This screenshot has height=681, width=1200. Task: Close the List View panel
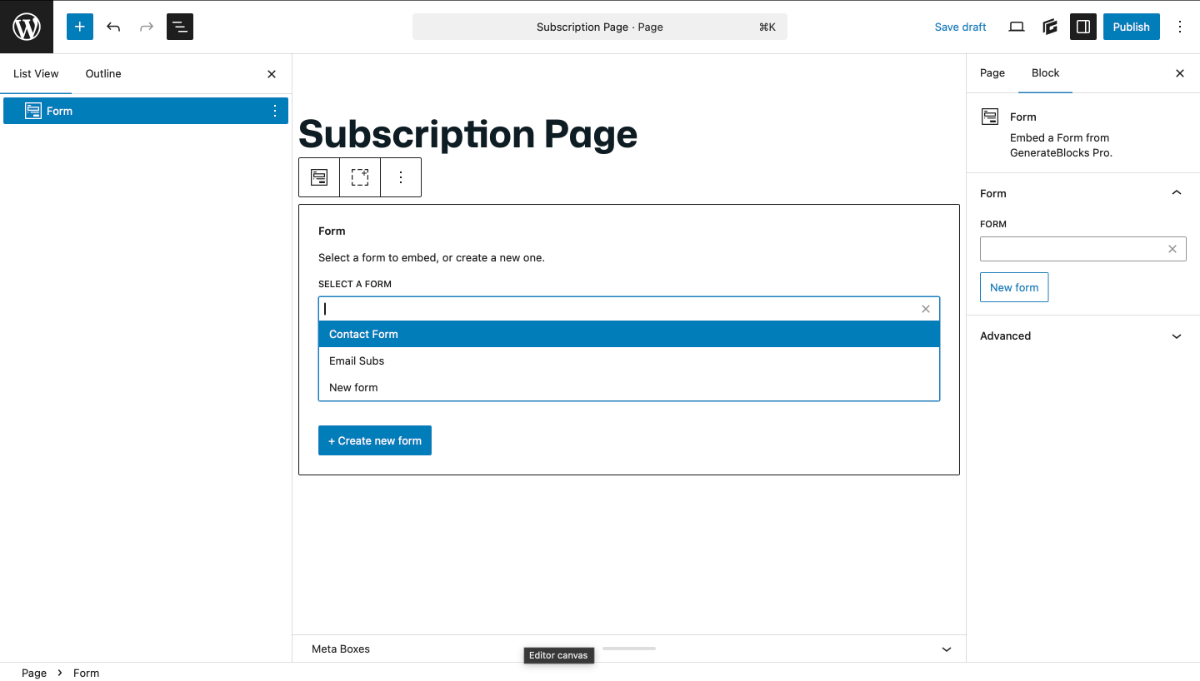point(271,74)
